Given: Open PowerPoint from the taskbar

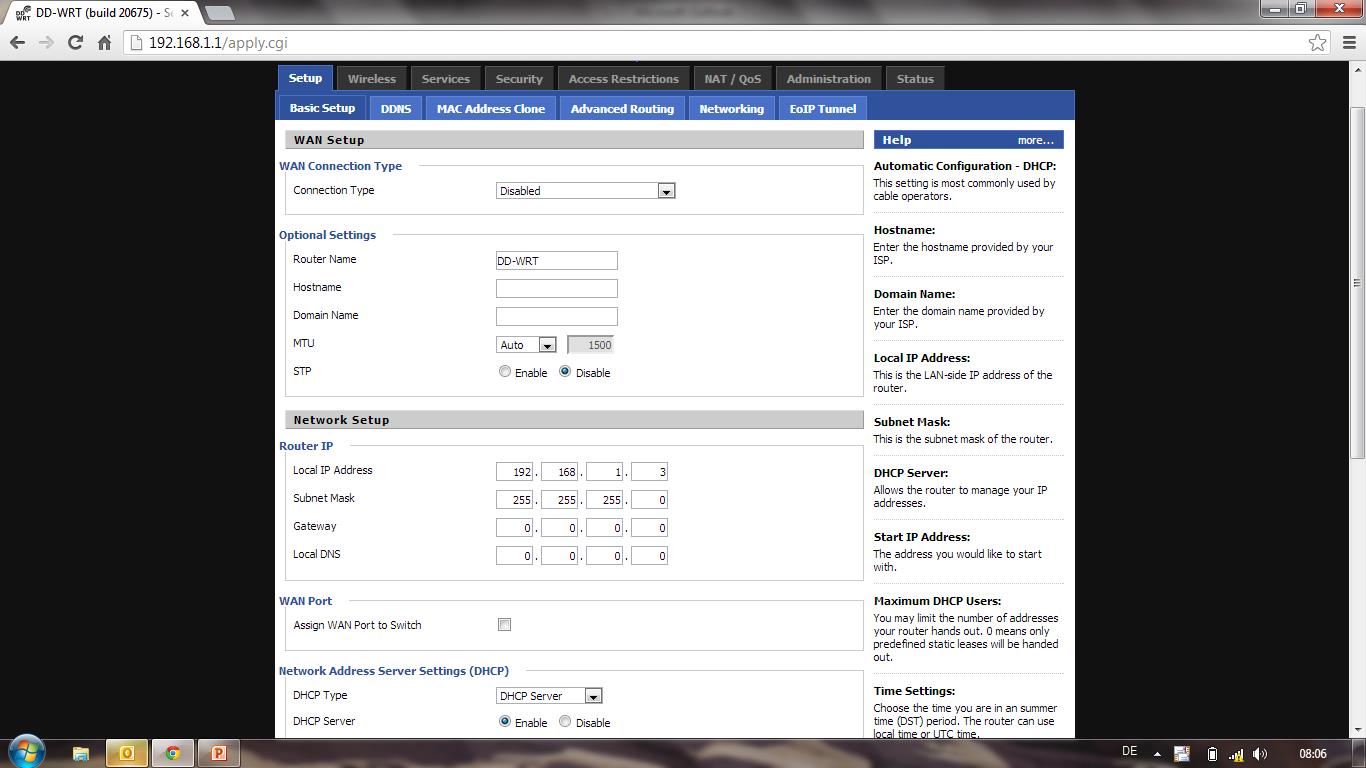Looking at the screenshot, I should [218, 753].
